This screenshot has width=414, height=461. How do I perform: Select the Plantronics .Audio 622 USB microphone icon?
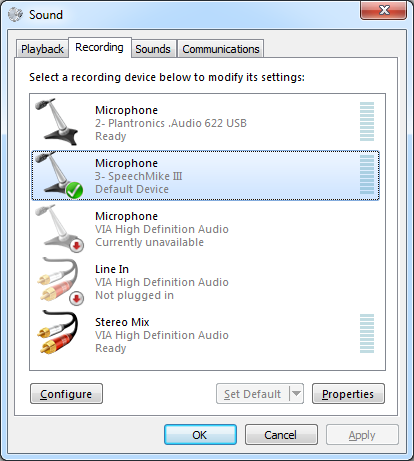(57, 122)
